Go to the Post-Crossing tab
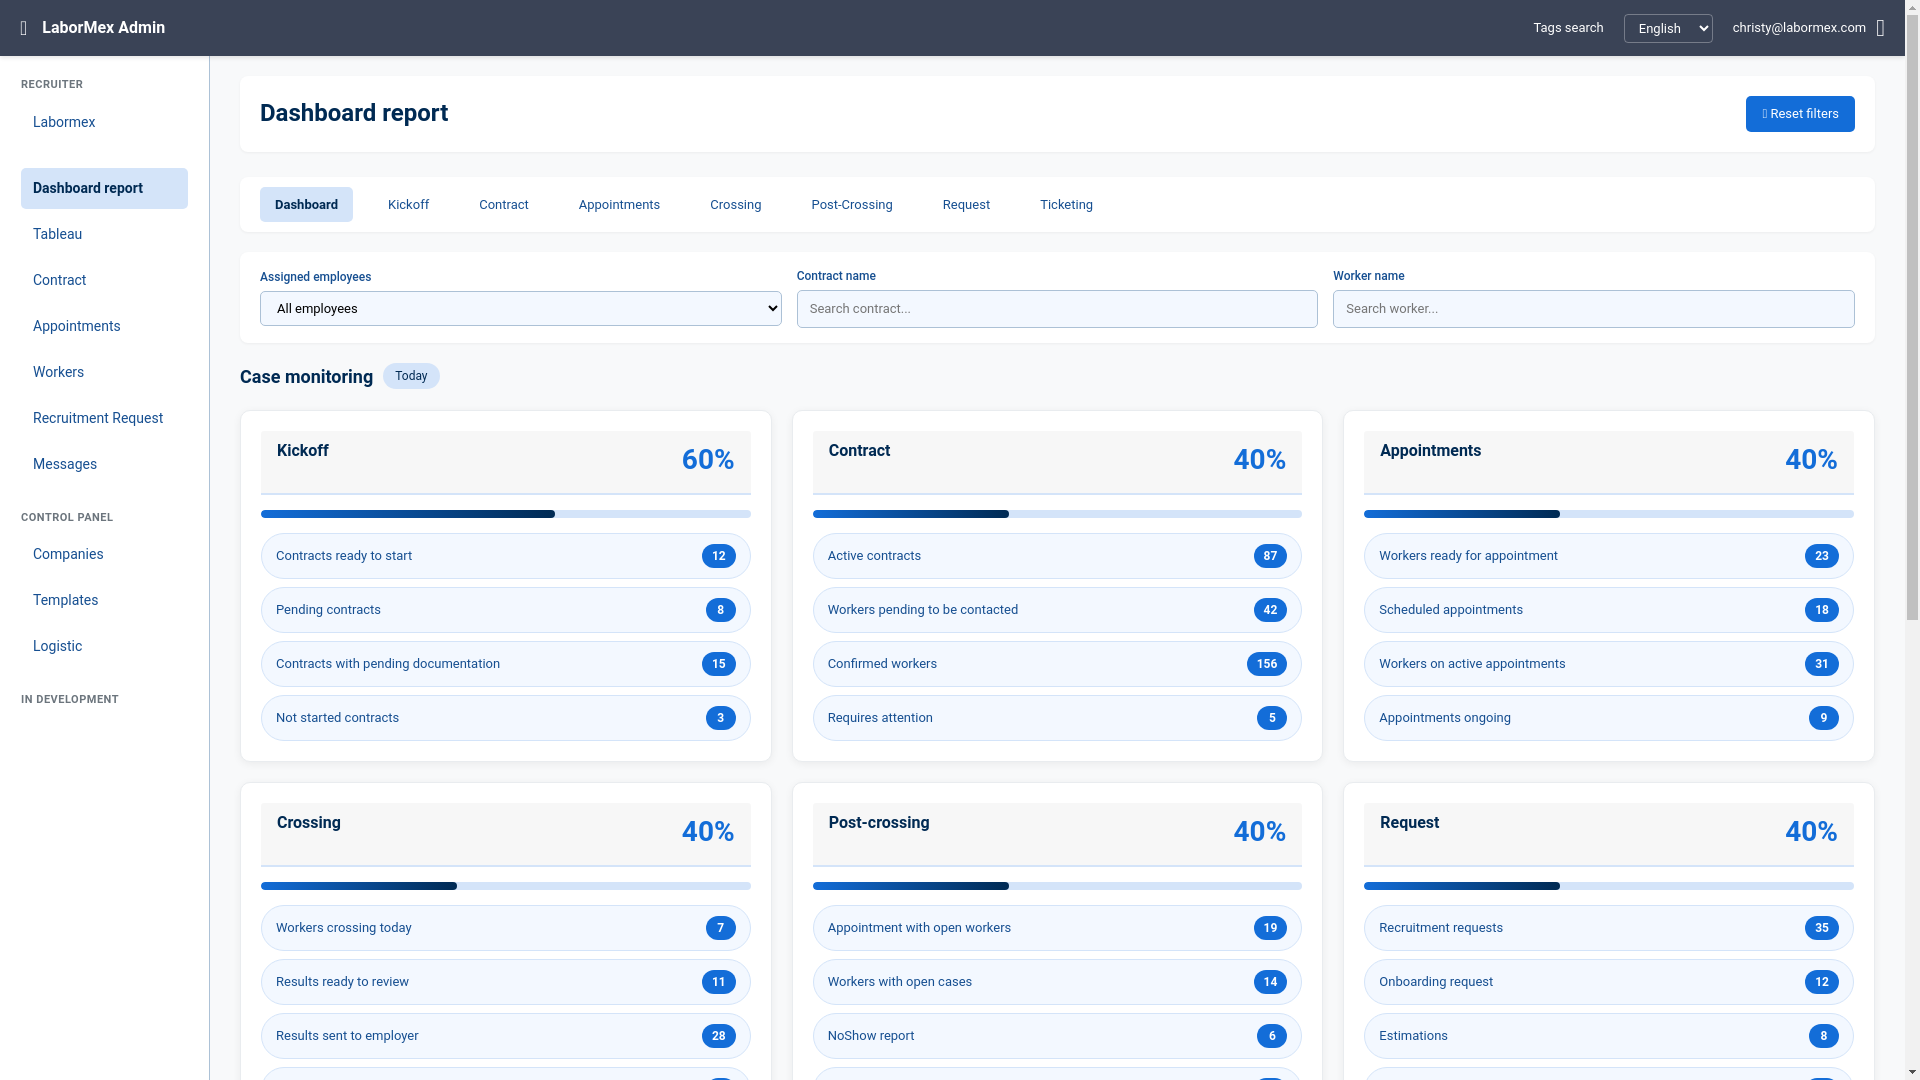This screenshot has width=1920, height=1080. tap(852, 205)
